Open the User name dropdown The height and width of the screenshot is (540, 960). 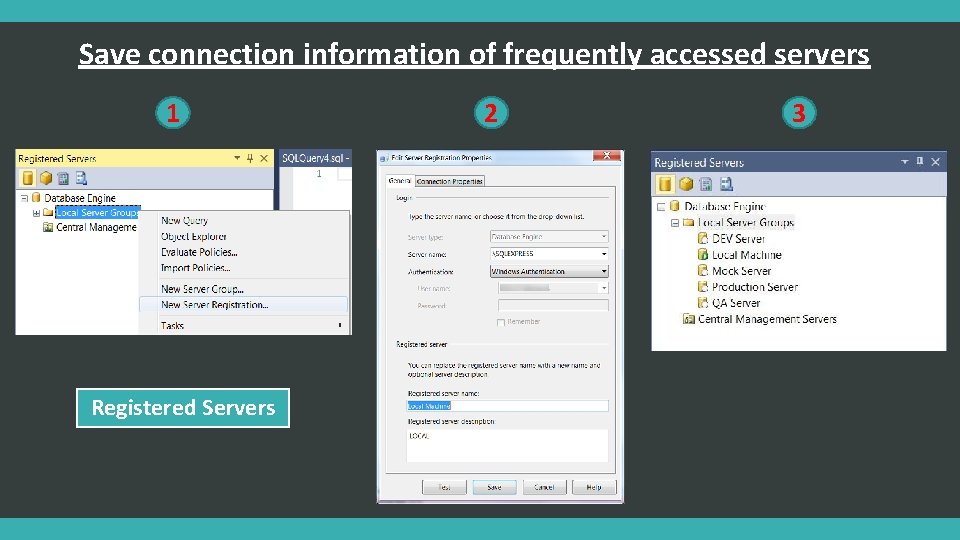604,288
